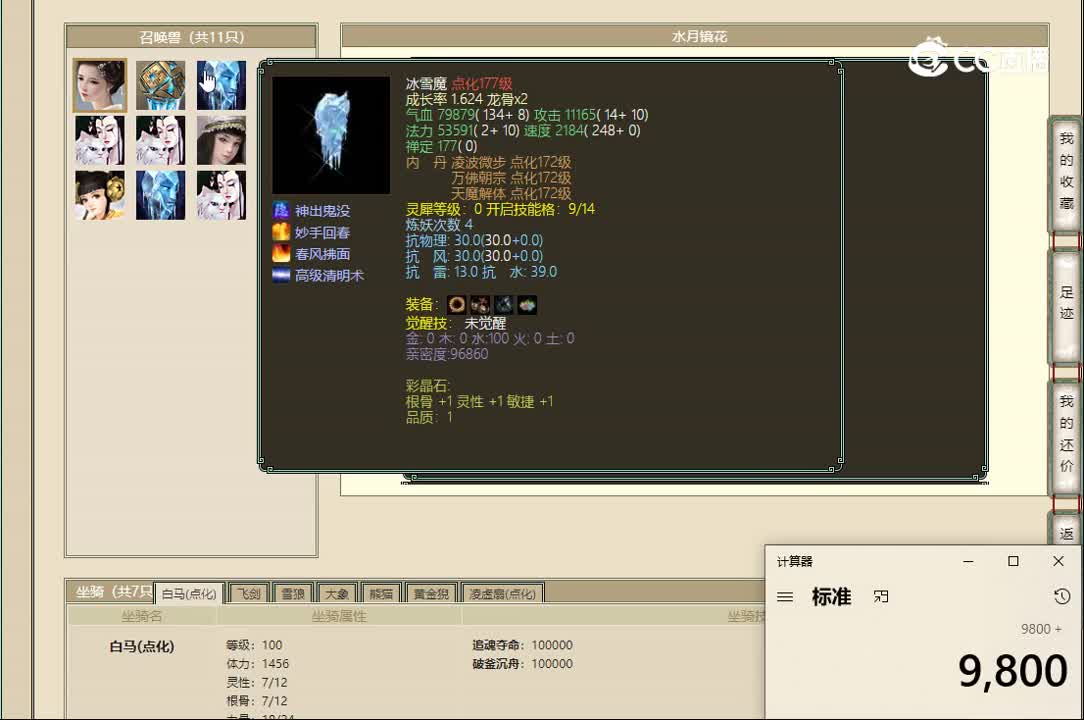
Task: Click the 水月镜花 panel header
Action: coord(695,36)
